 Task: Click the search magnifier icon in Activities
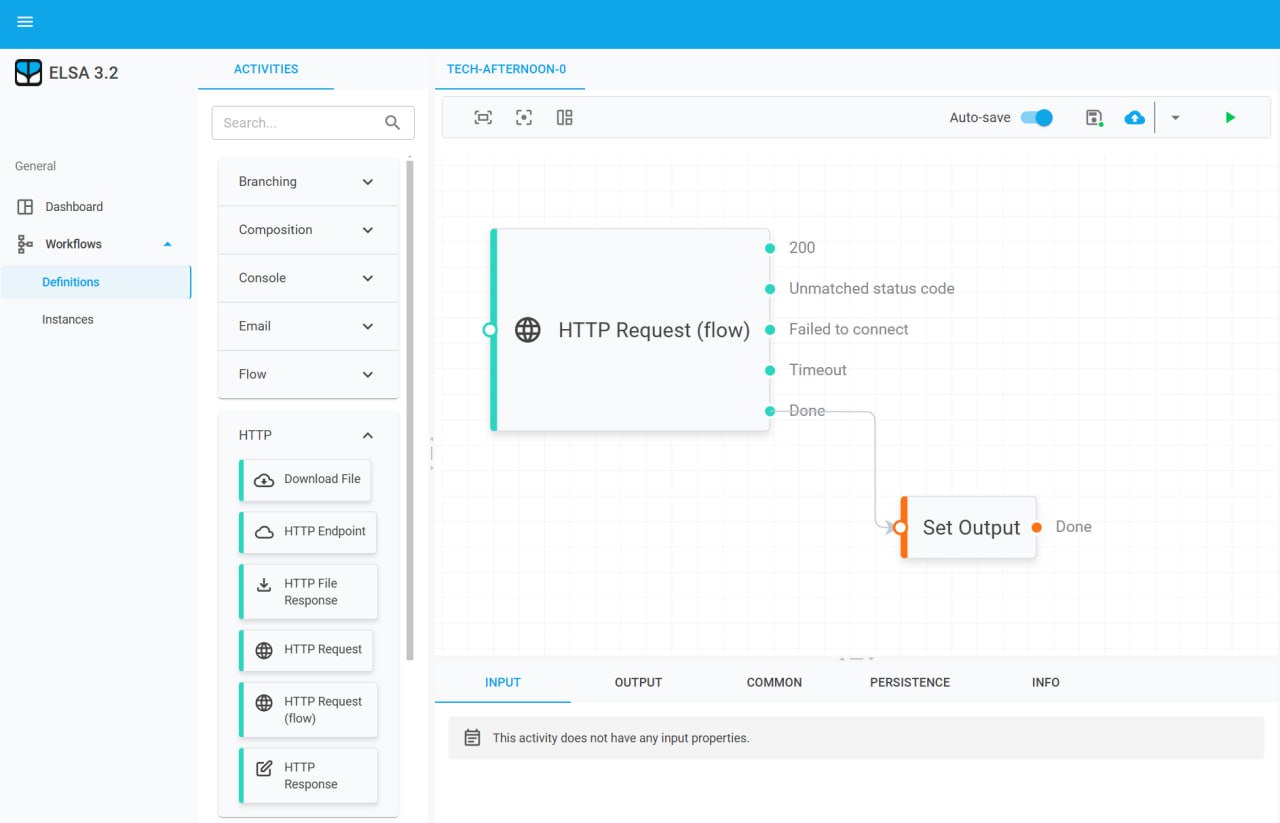point(393,123)
